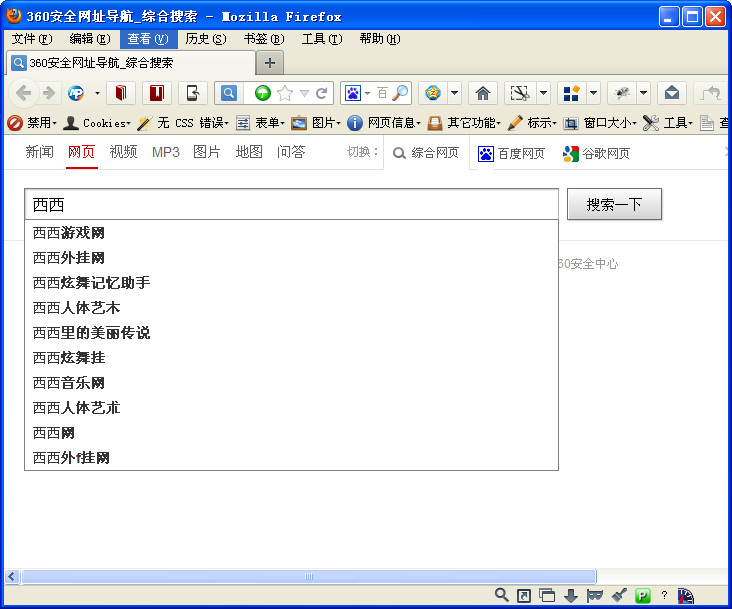Screen dimensions: 732x609
Task: Open the 表单 (Forms) toolbar menu
Action: pyautogui.click(x=260, y=123)
